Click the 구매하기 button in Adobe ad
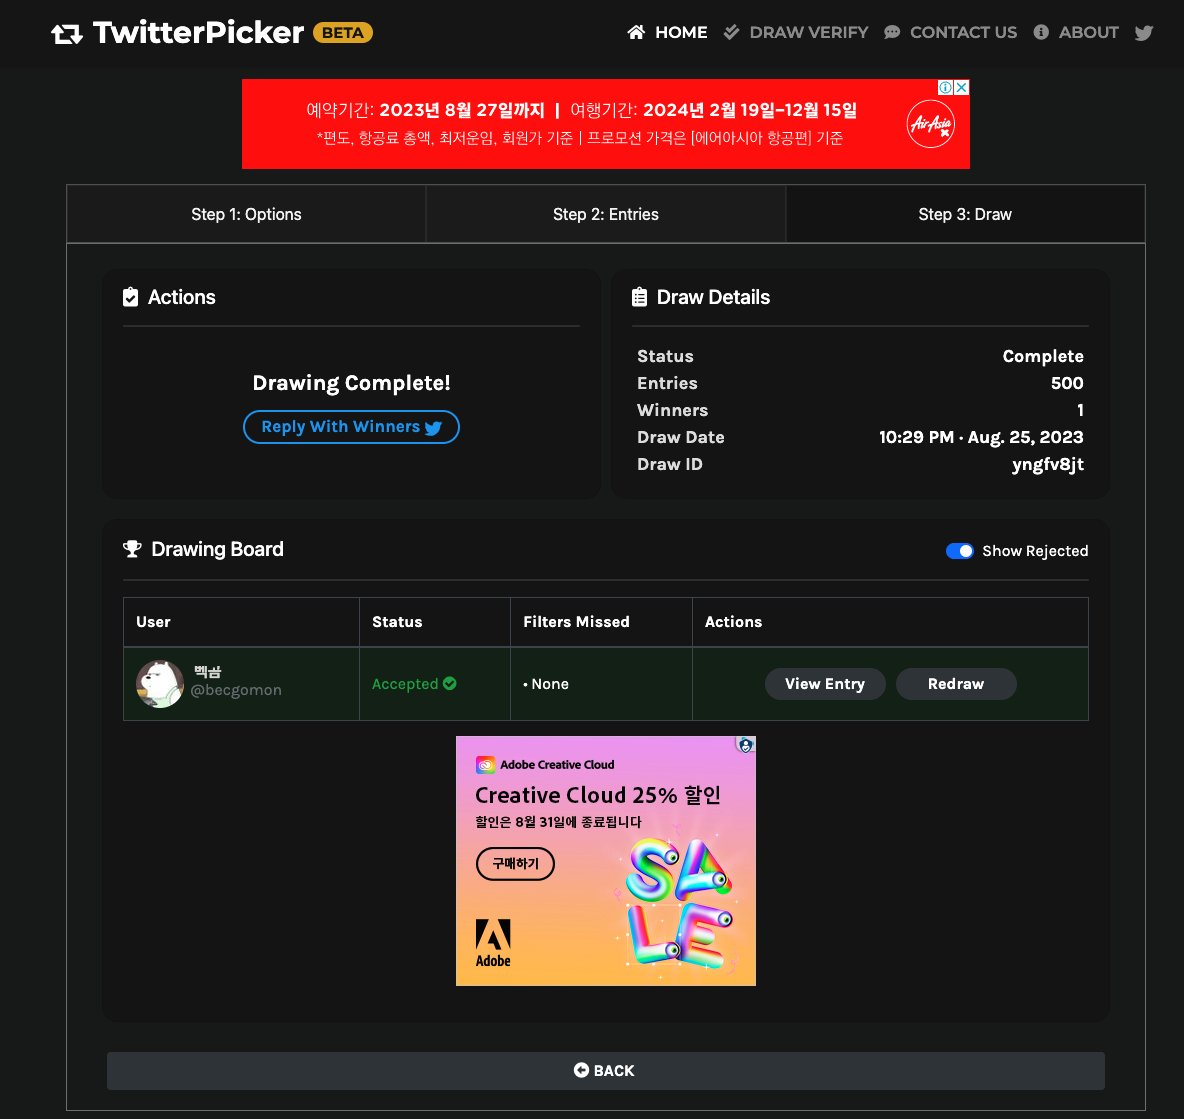 [516, 864]
